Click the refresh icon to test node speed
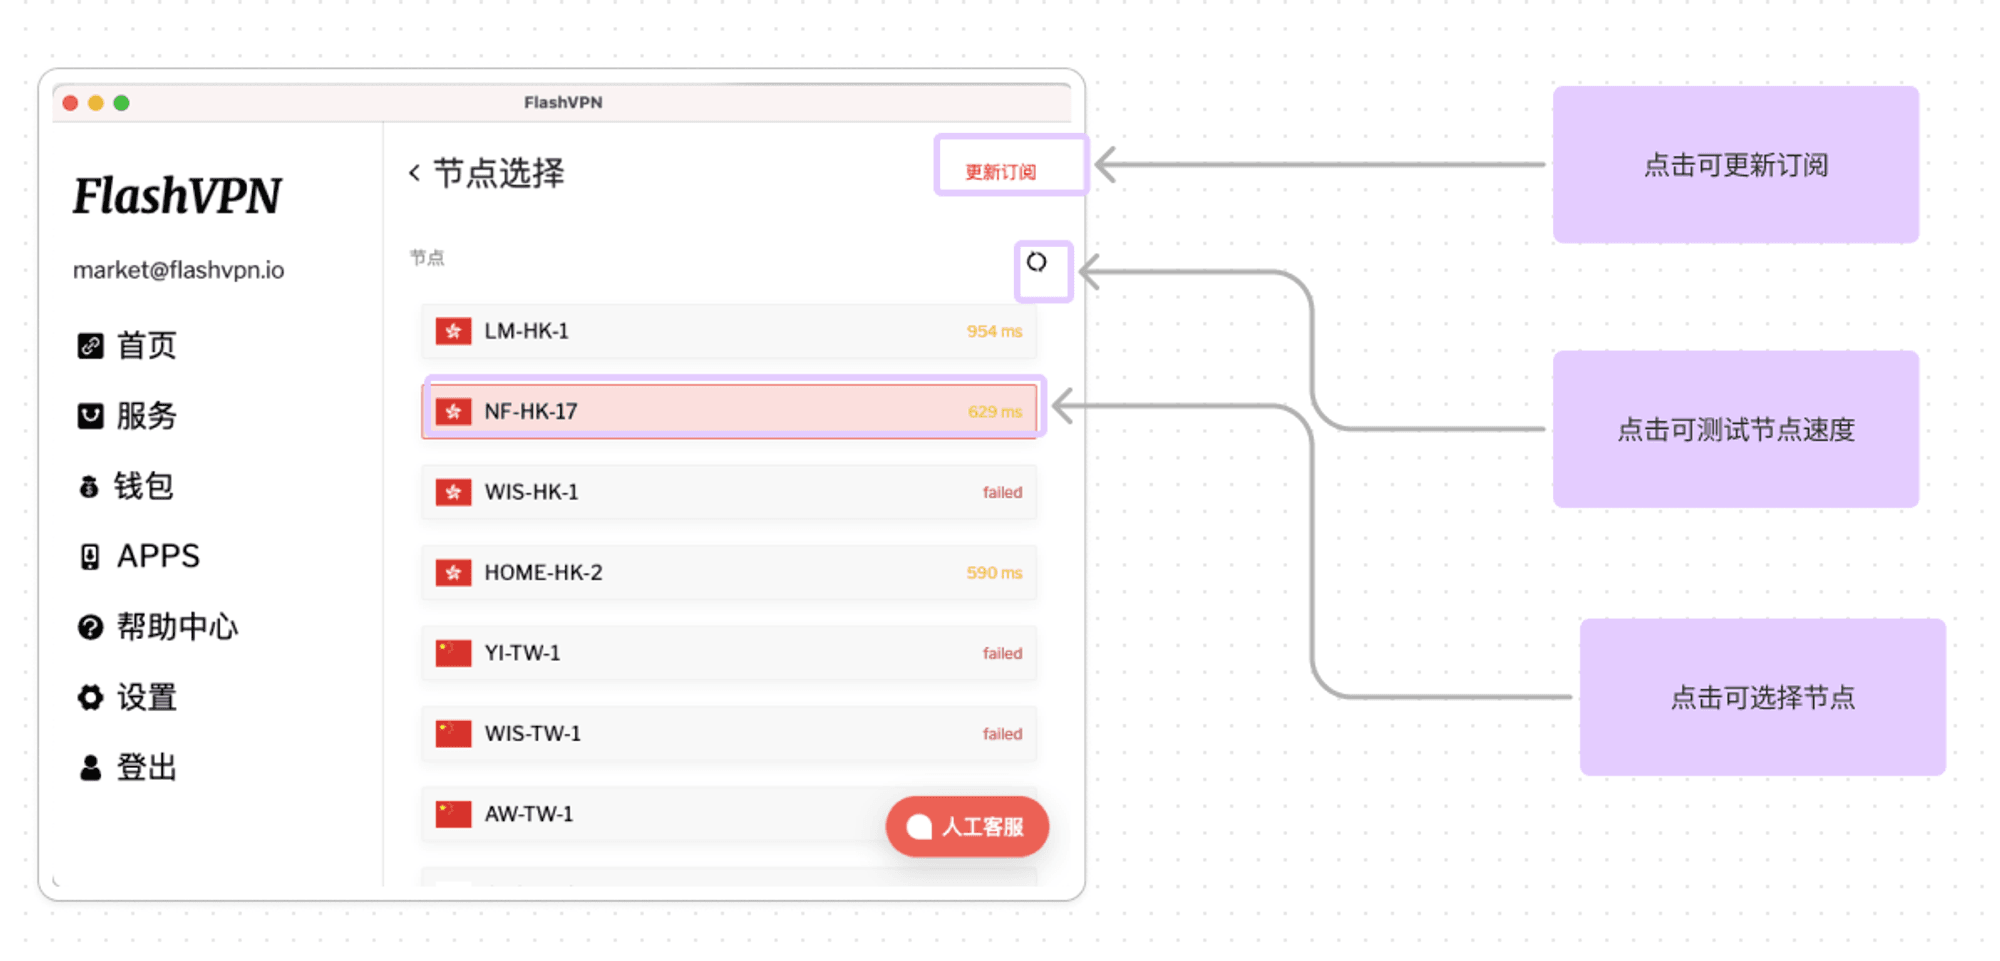The width and height of the screenshot is (2000, 961). point(1037,262)
